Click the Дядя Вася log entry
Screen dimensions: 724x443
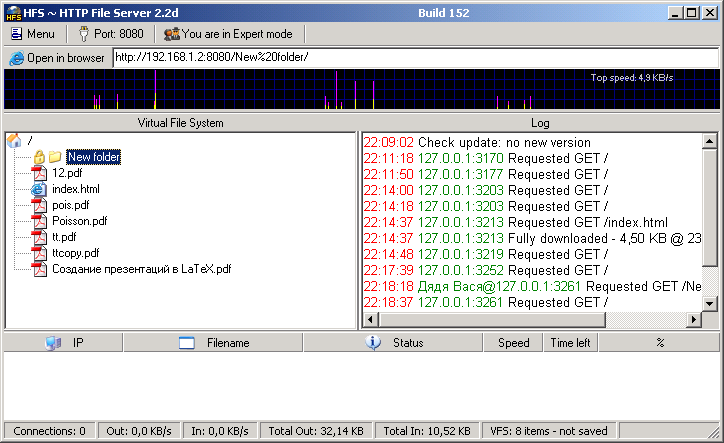(532, 286)
